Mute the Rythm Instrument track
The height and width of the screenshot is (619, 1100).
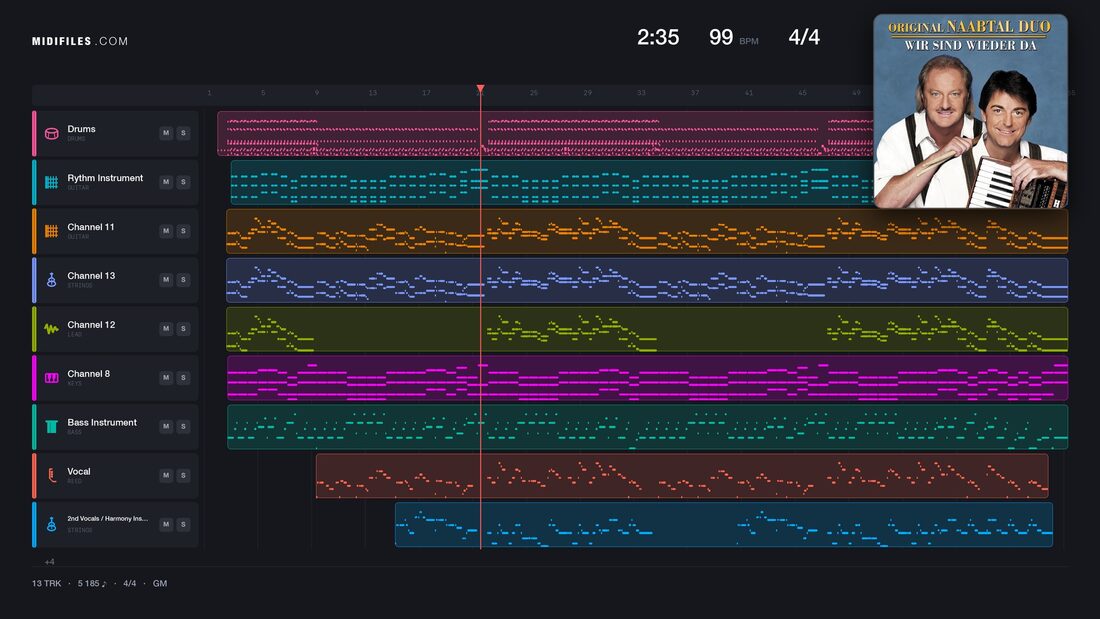coord(166,182)
